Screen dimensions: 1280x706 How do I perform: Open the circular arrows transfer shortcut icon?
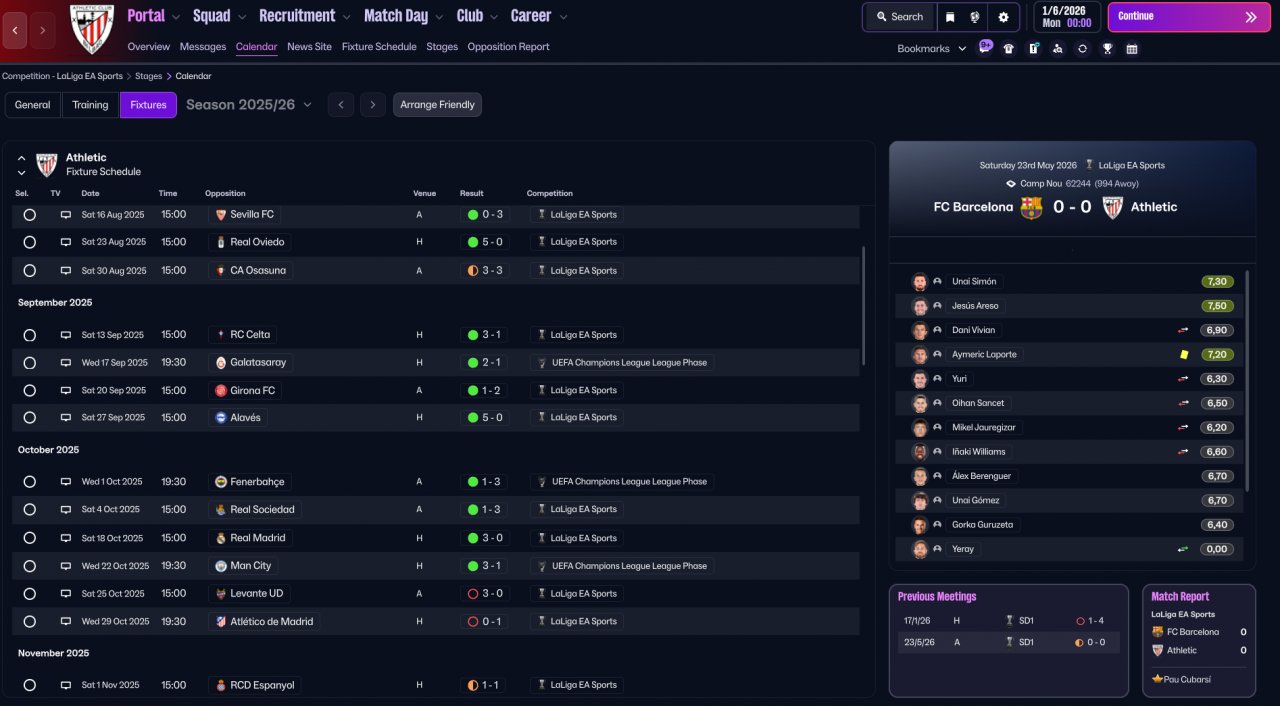(1082, 48)
